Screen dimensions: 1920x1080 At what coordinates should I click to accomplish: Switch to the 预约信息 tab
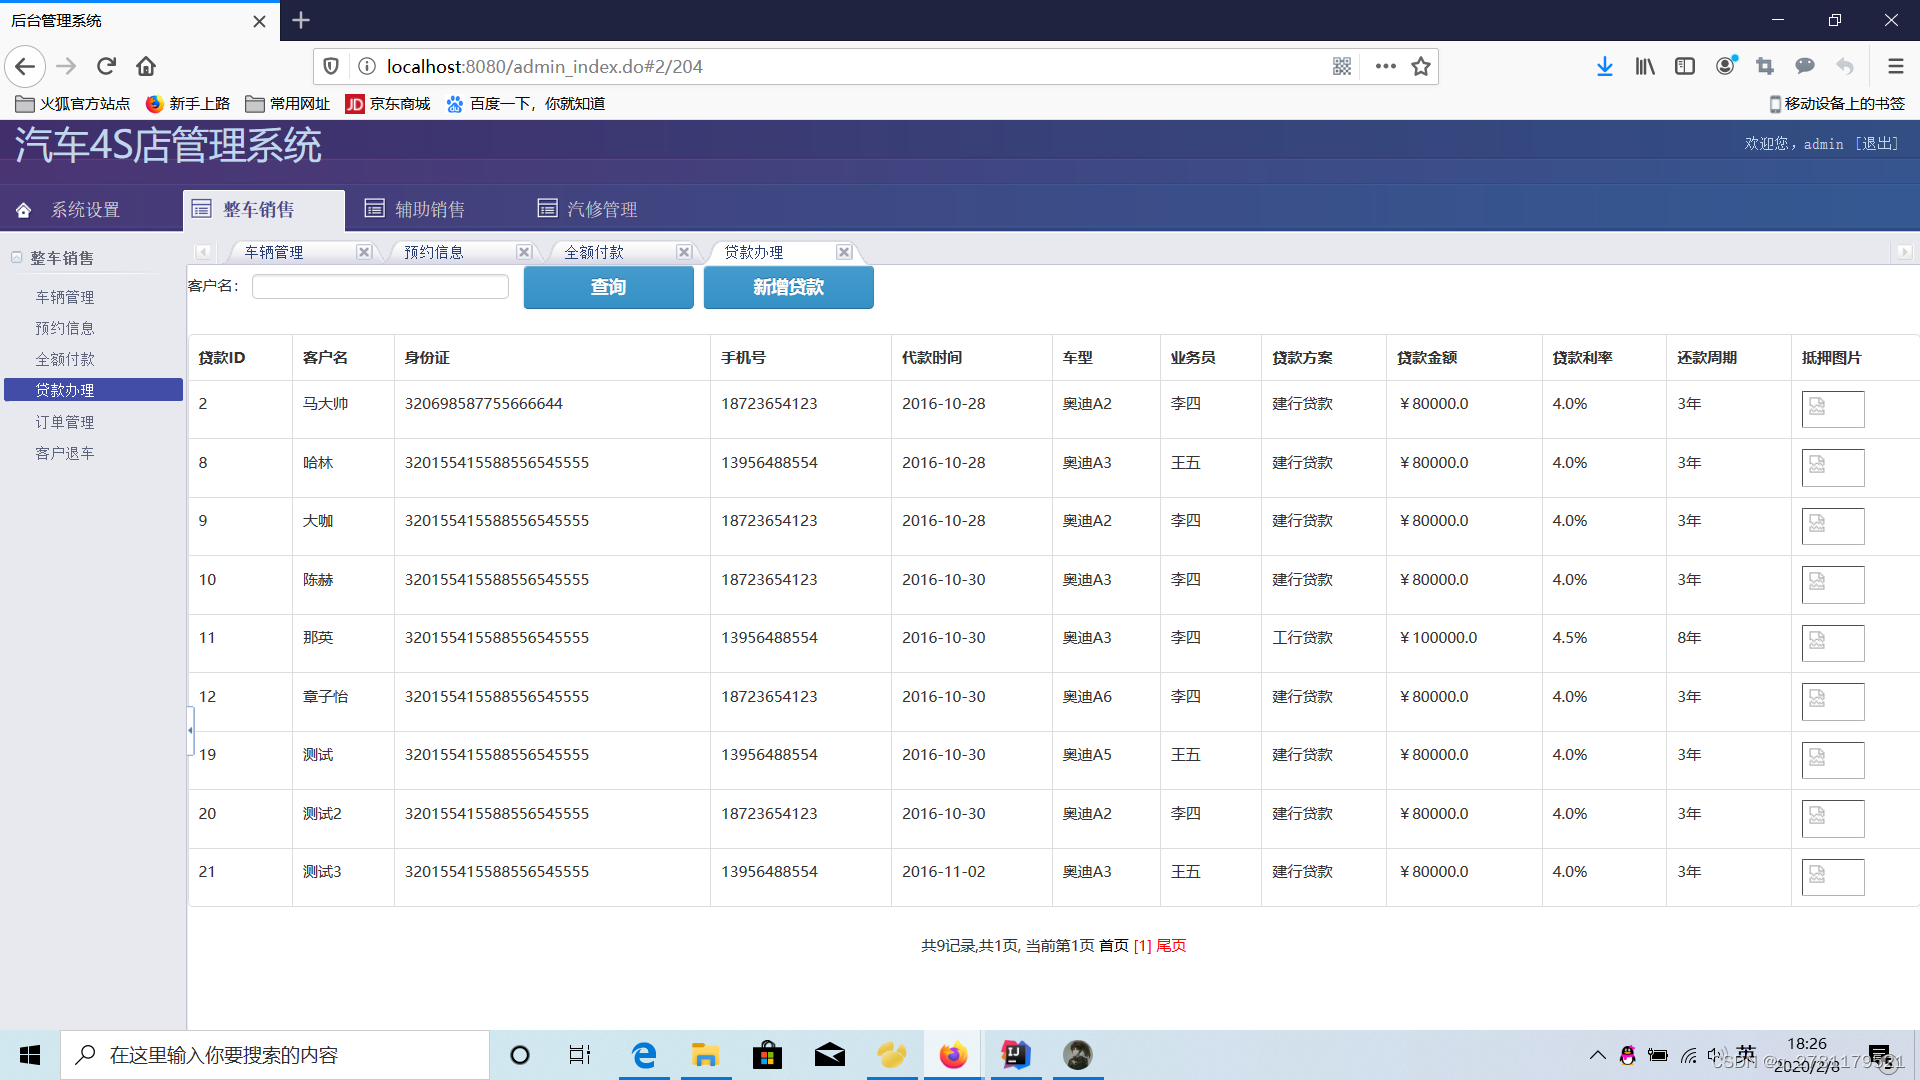point(434,252)
